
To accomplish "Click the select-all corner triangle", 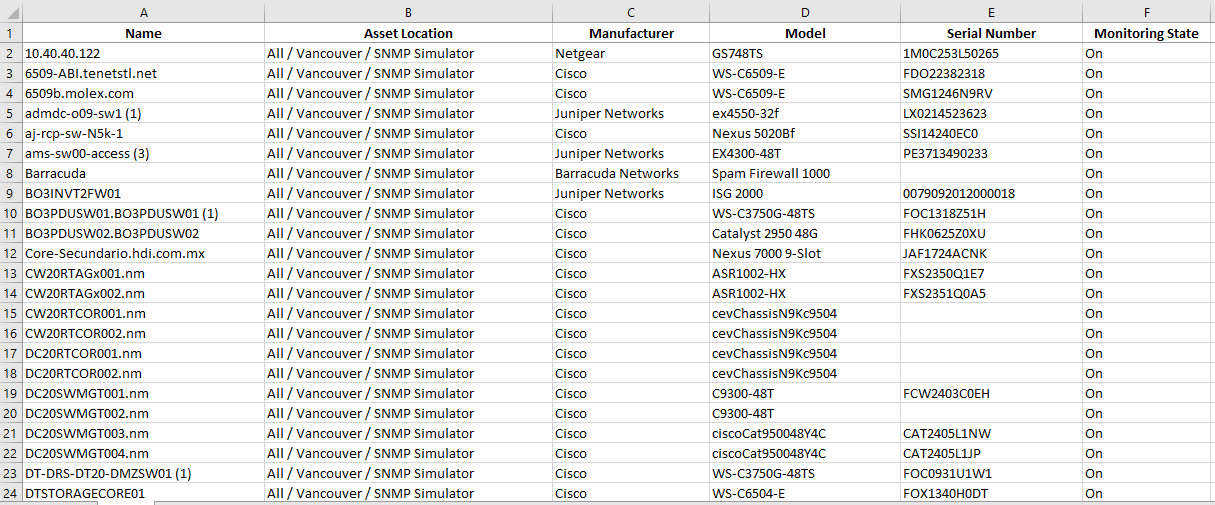I will coord(11,12).
